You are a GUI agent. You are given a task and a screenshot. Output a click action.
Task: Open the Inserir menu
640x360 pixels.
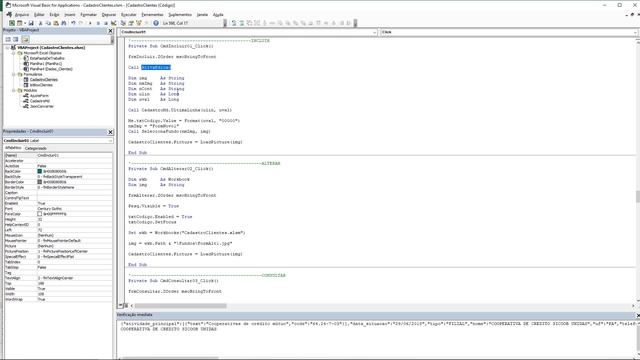pos(70,14)
